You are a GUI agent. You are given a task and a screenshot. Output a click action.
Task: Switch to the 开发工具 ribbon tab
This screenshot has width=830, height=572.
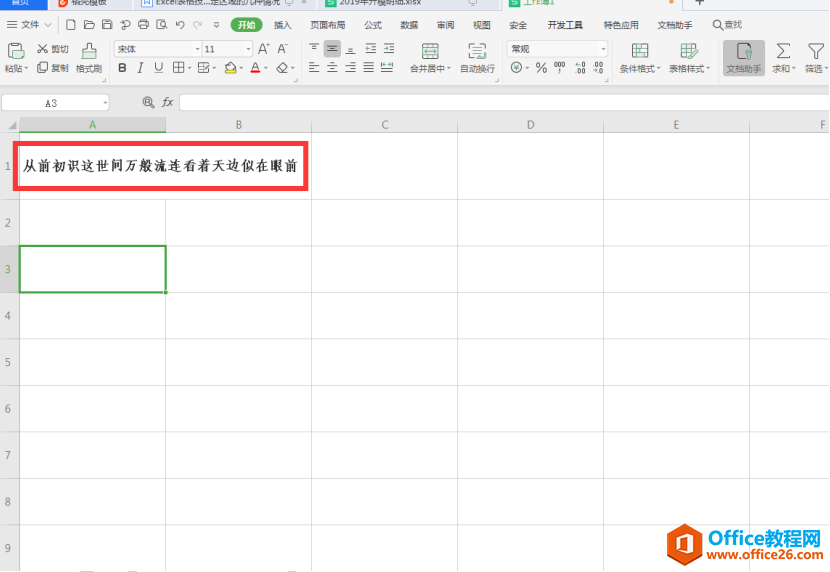pyautogui.click(x=565, y=25)
